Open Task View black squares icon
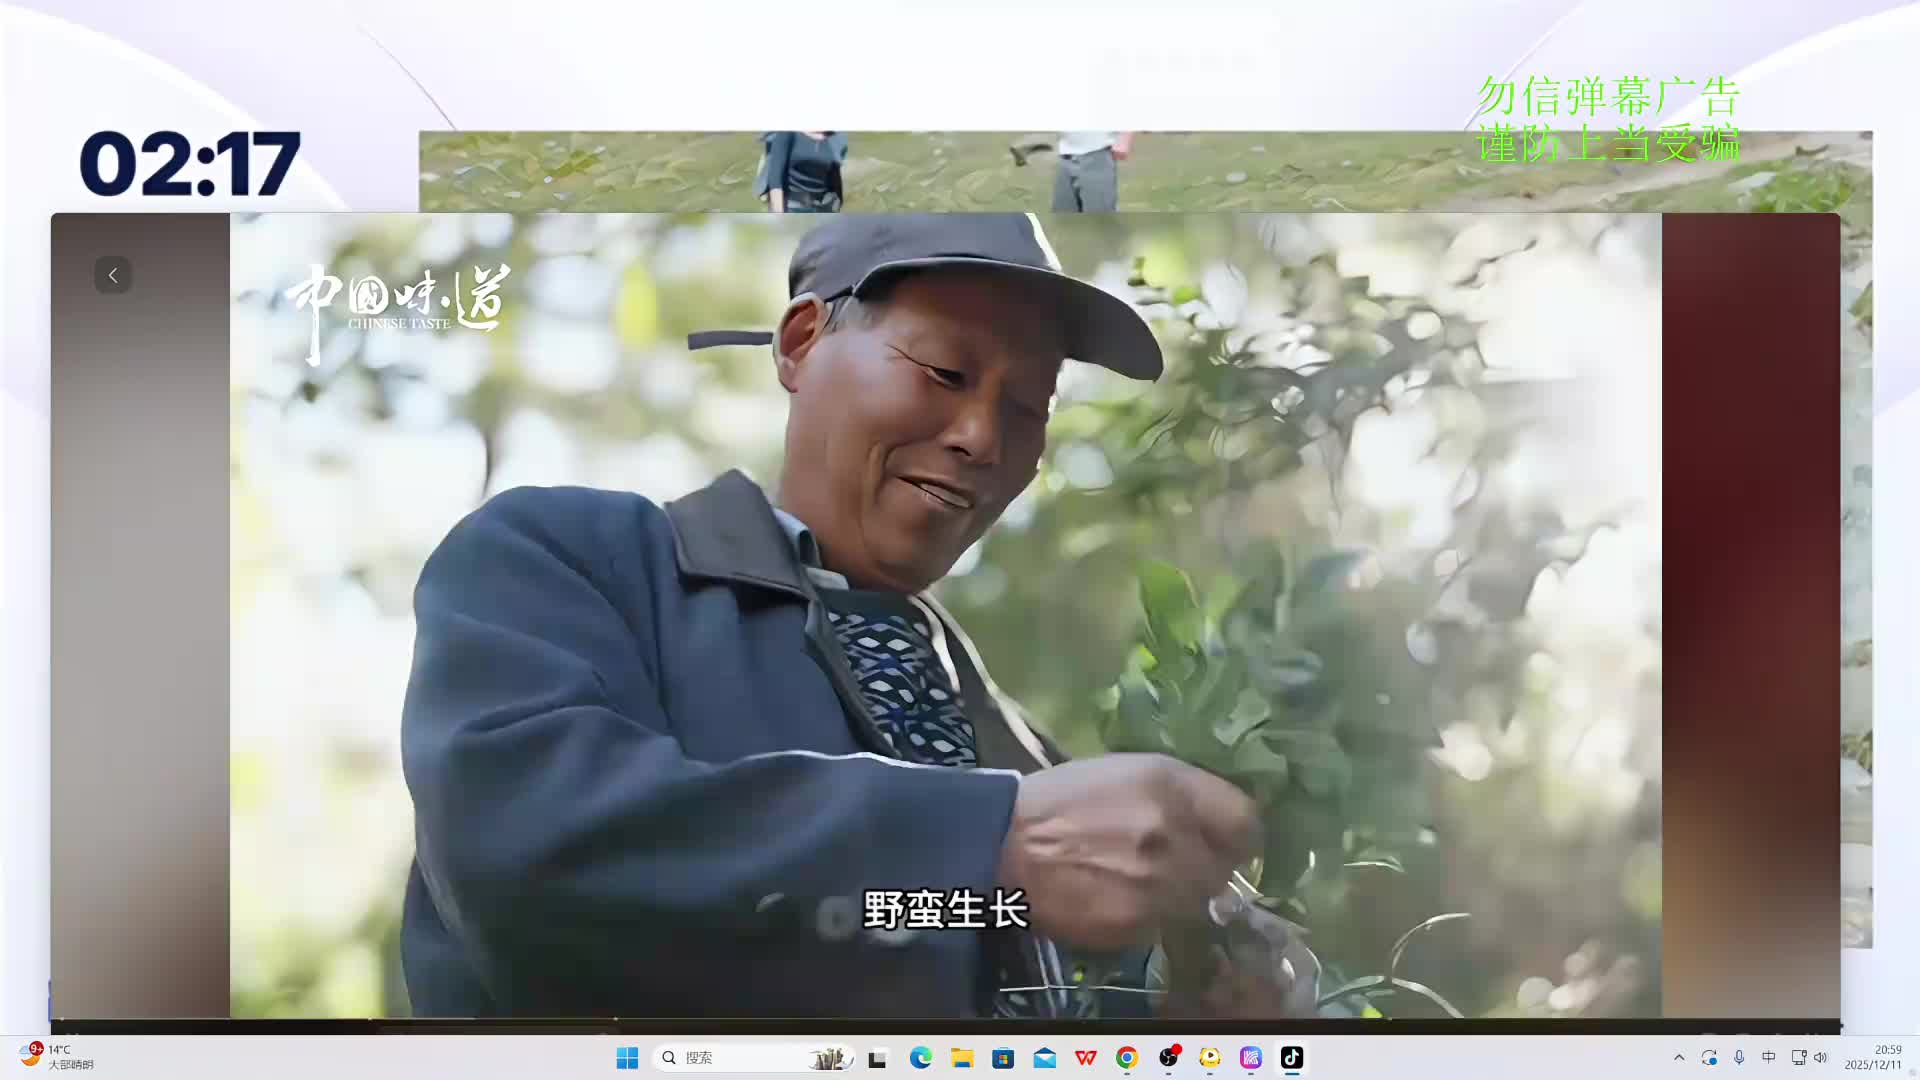Viewport: 1920px width, 1080px height. coord(878,1058)
